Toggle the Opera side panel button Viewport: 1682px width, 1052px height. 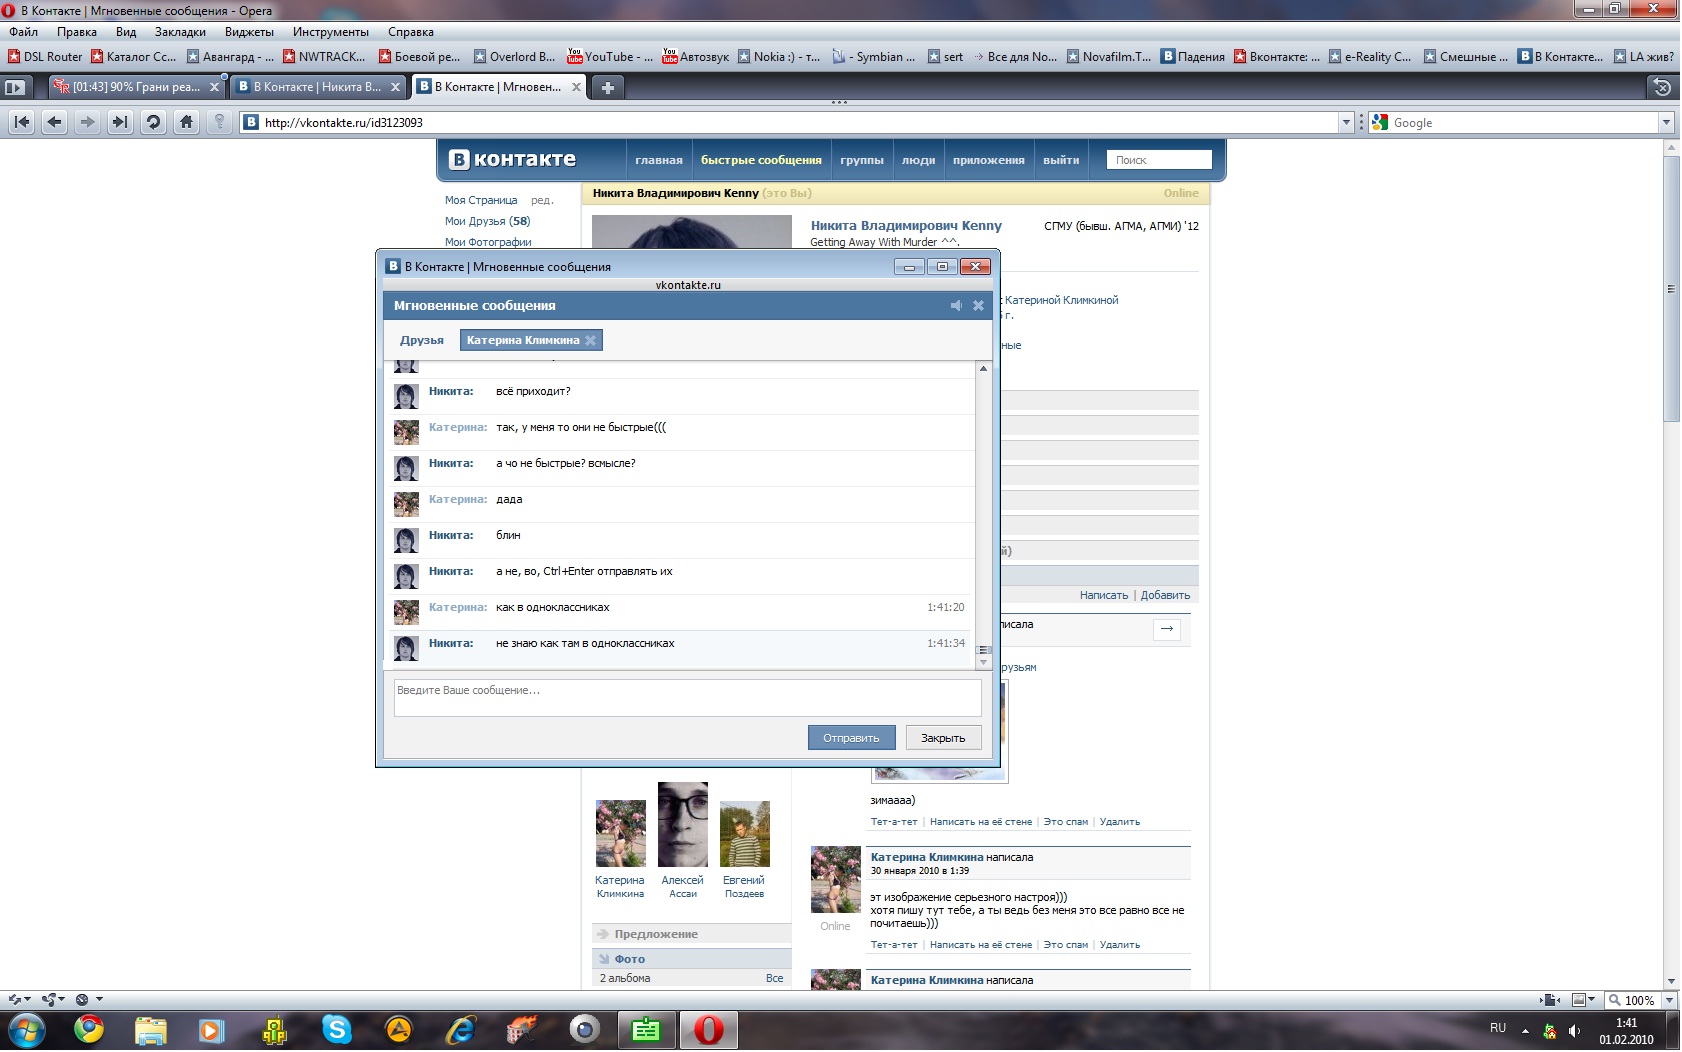(x=15, y=87)
